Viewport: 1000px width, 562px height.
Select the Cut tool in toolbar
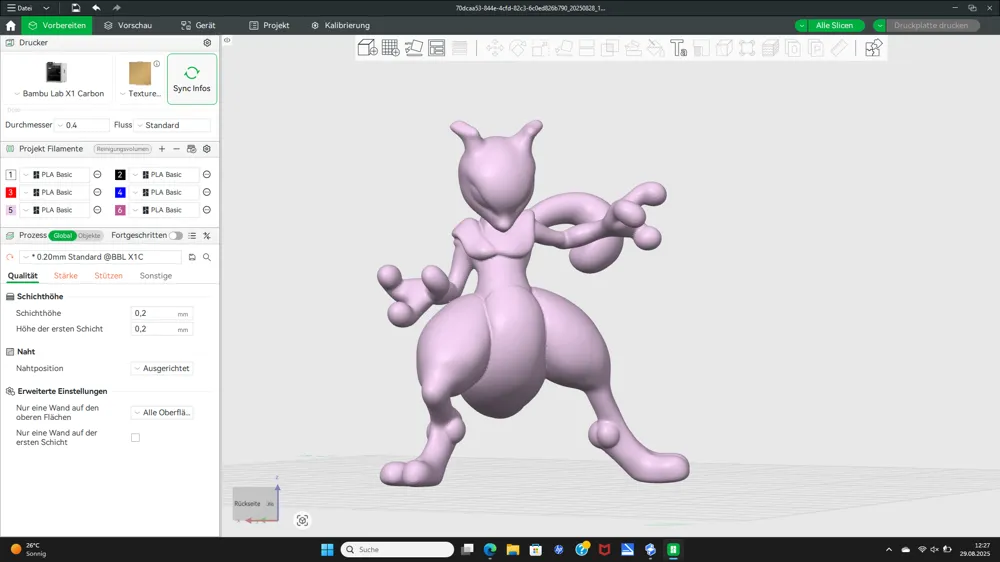(587, 48)
